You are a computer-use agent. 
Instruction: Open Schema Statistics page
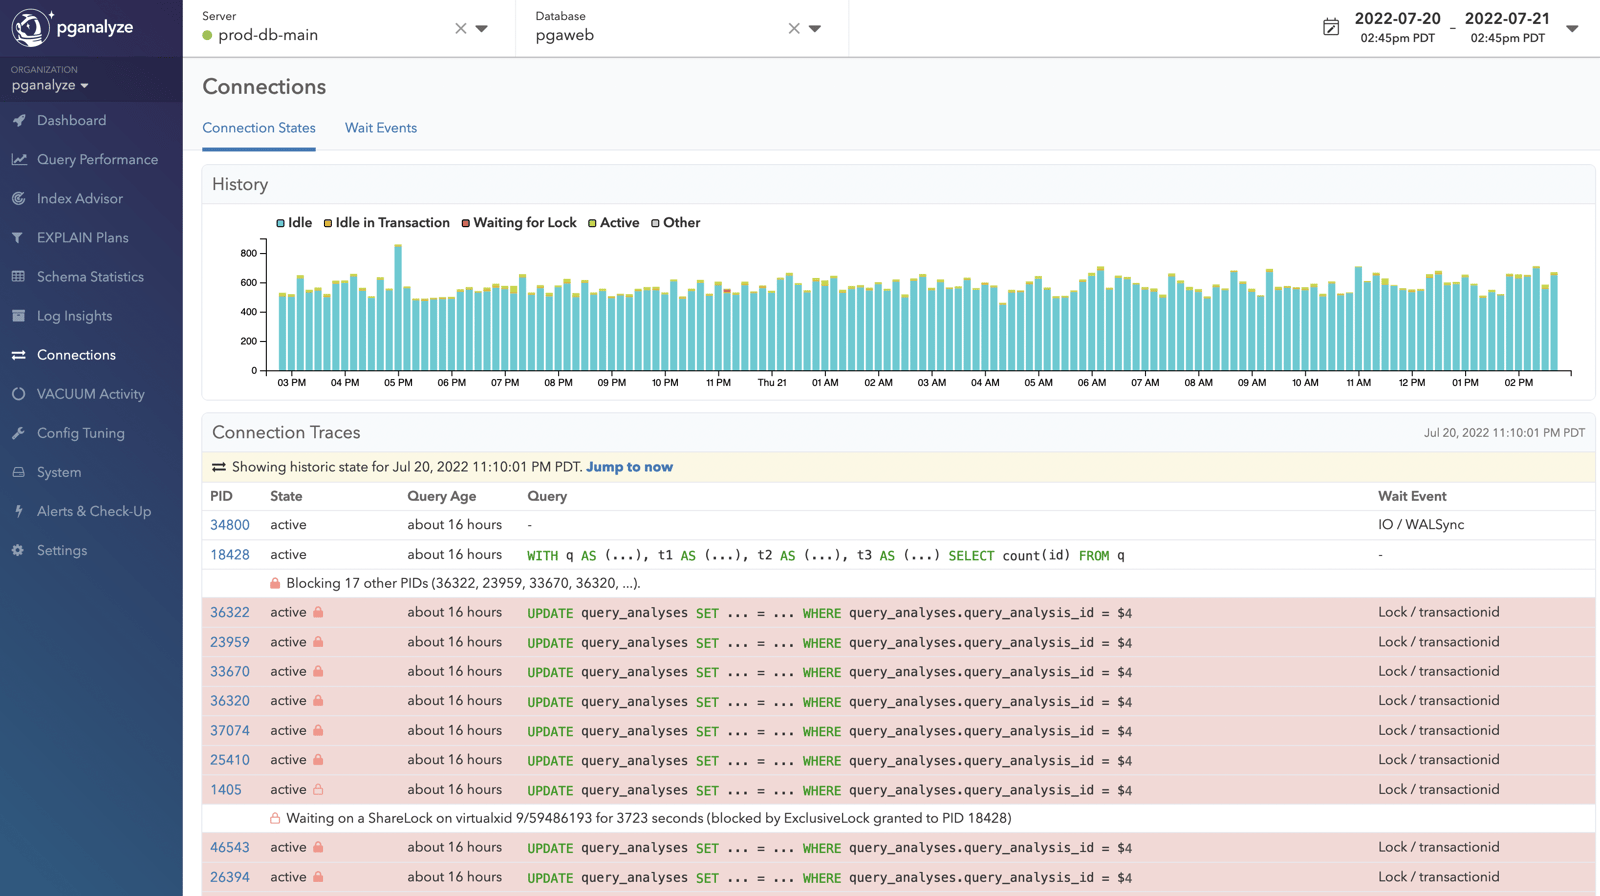[90, 277]
